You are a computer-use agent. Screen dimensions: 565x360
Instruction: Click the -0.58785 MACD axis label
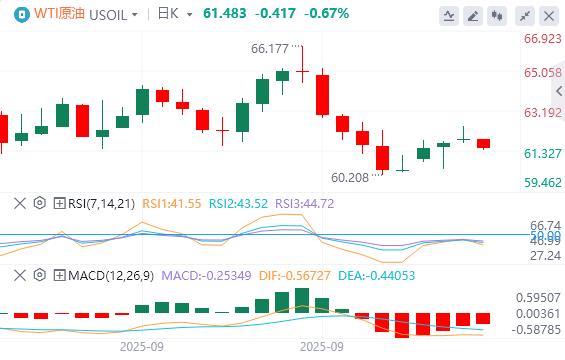(x=536, y=329)
